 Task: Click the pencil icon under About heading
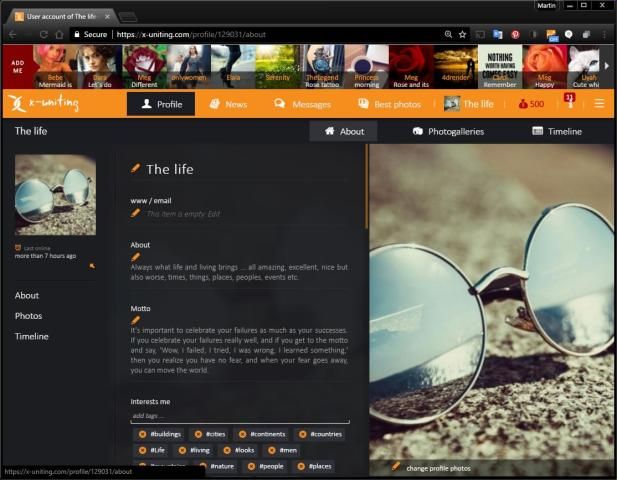[x=136, y=257]
